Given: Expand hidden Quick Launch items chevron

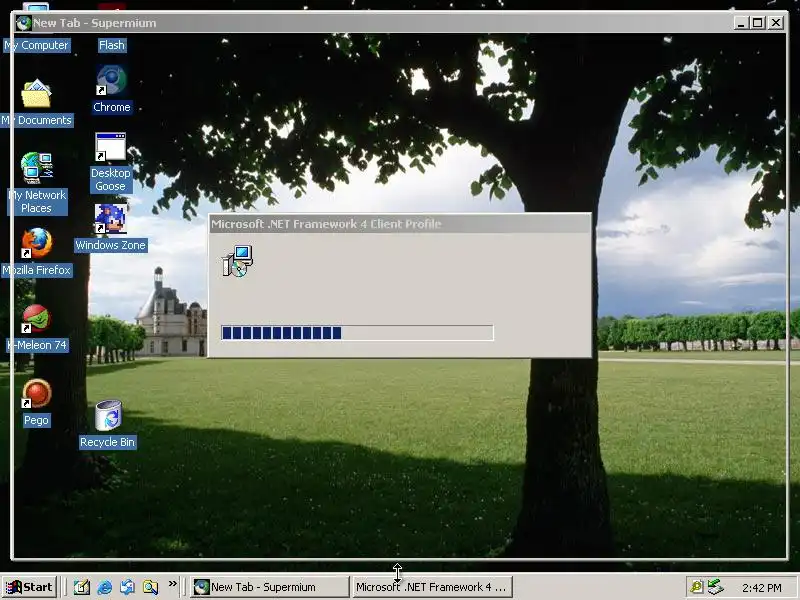Looking at the screenshot, I should pyautogui.click(x=172, y=583).
